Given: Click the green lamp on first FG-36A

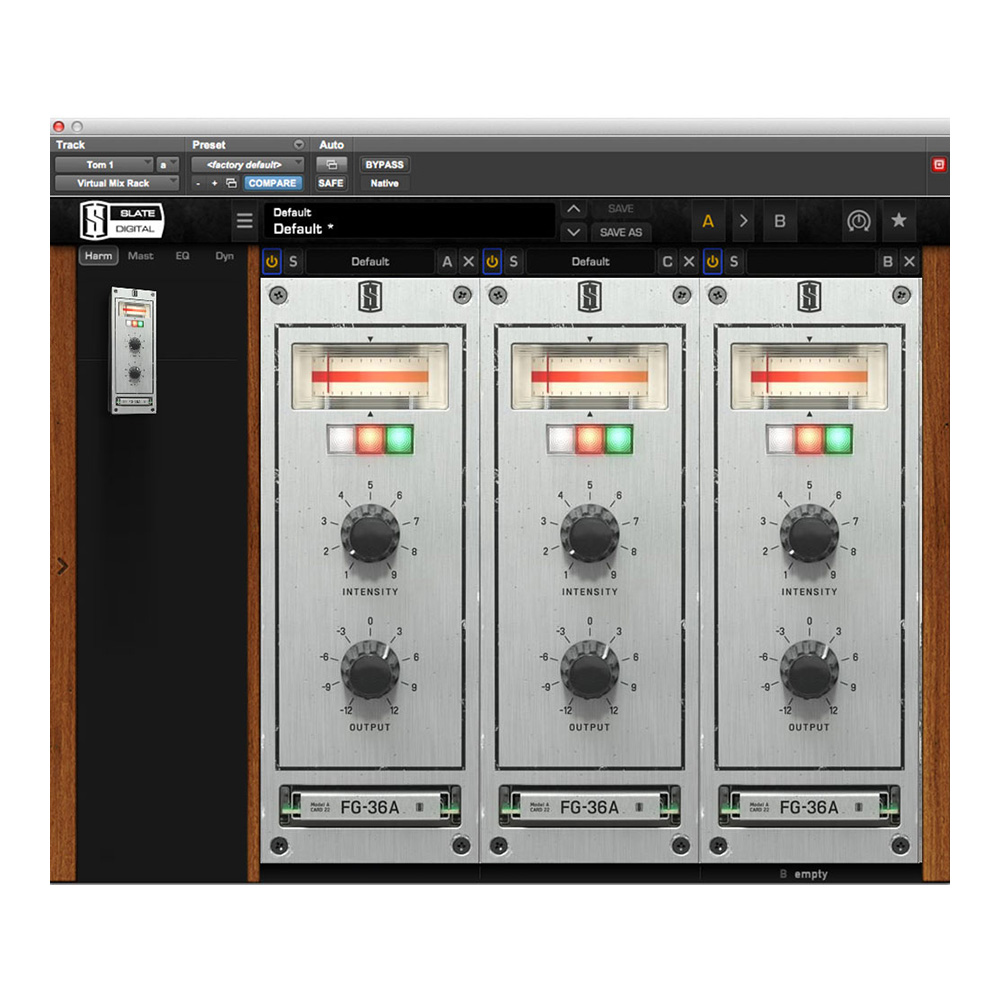Looking at the screenshot, I should tap(399, 439).
